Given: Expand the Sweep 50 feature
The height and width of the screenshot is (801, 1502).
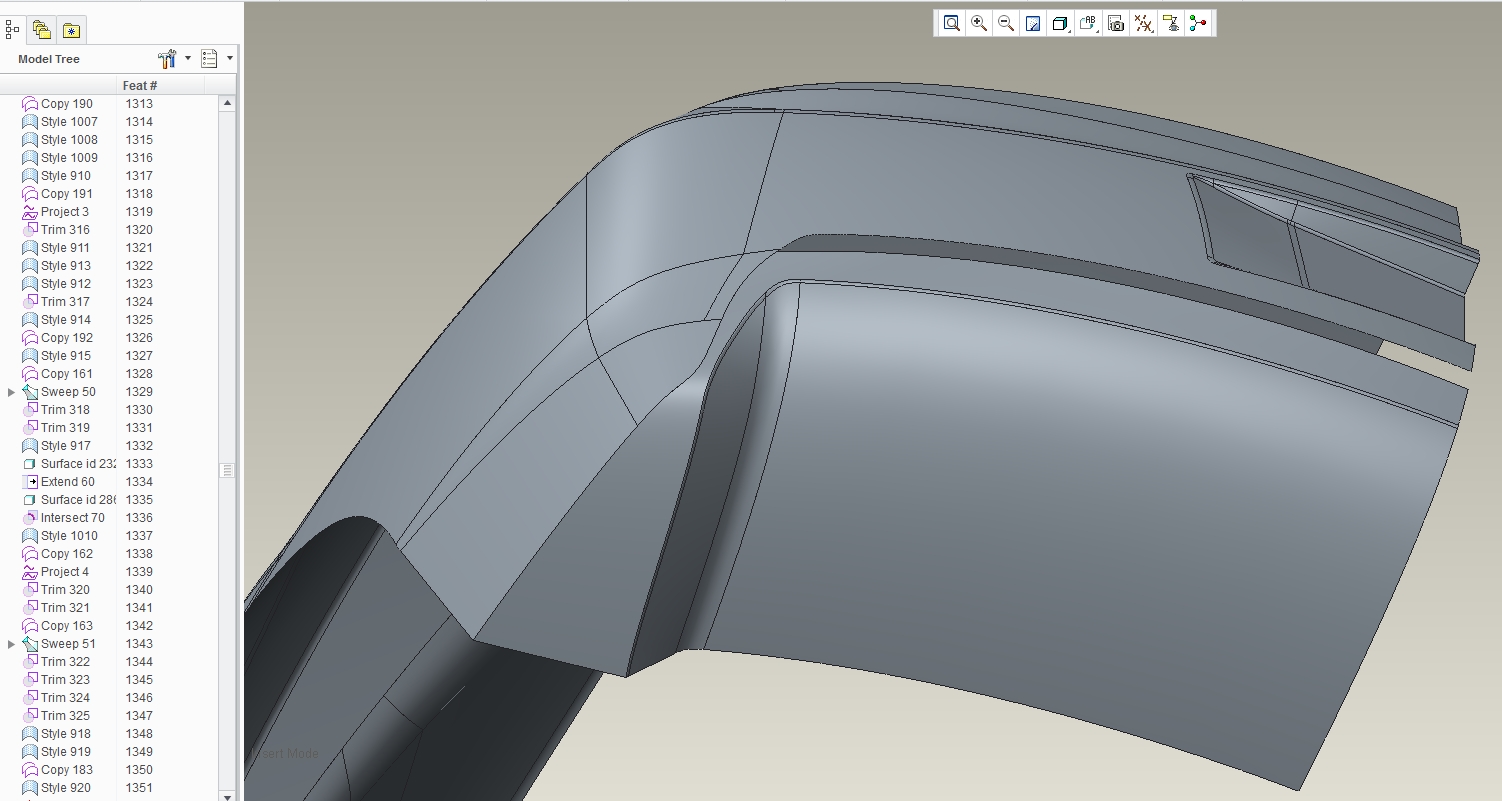Looking at the screenshot, I should pyautogui.click(x=11, y=392).
